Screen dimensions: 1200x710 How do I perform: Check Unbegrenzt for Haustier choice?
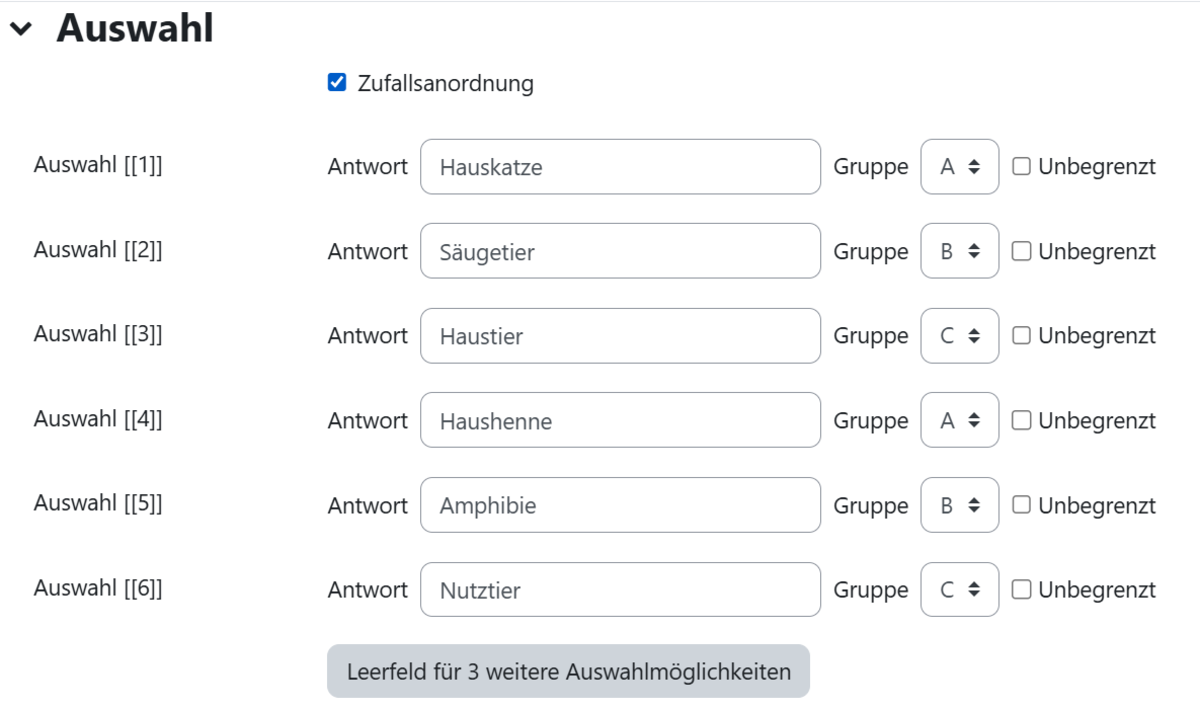[x=1021, y=336]
